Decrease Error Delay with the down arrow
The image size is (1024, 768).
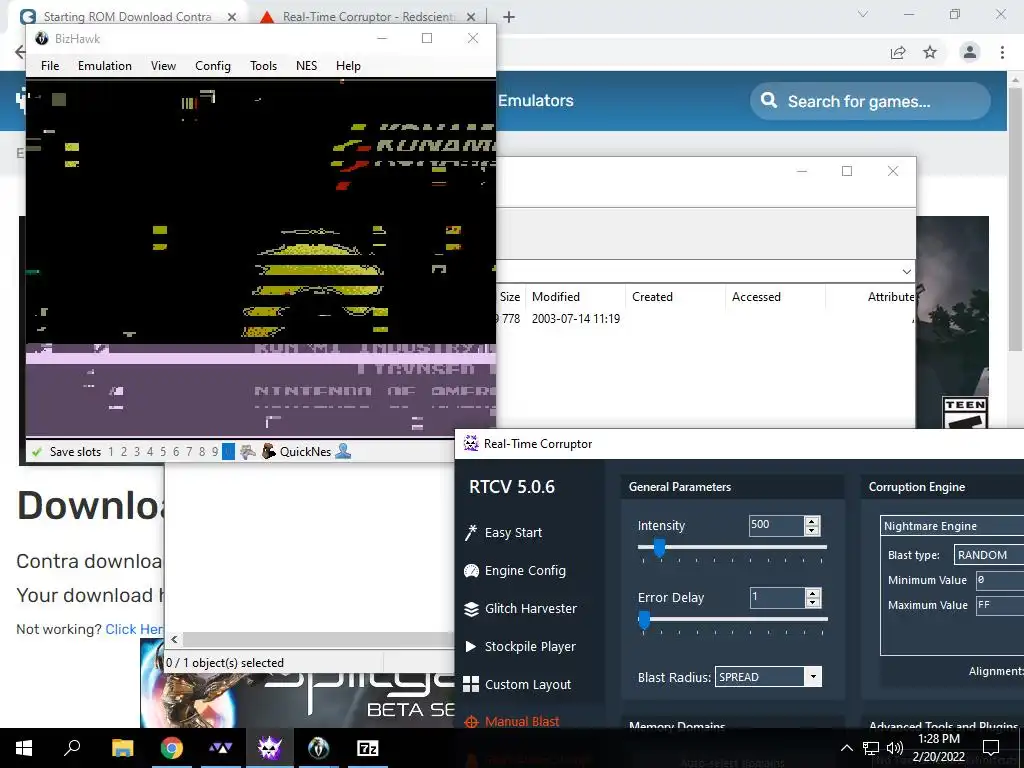coord(812,601)
